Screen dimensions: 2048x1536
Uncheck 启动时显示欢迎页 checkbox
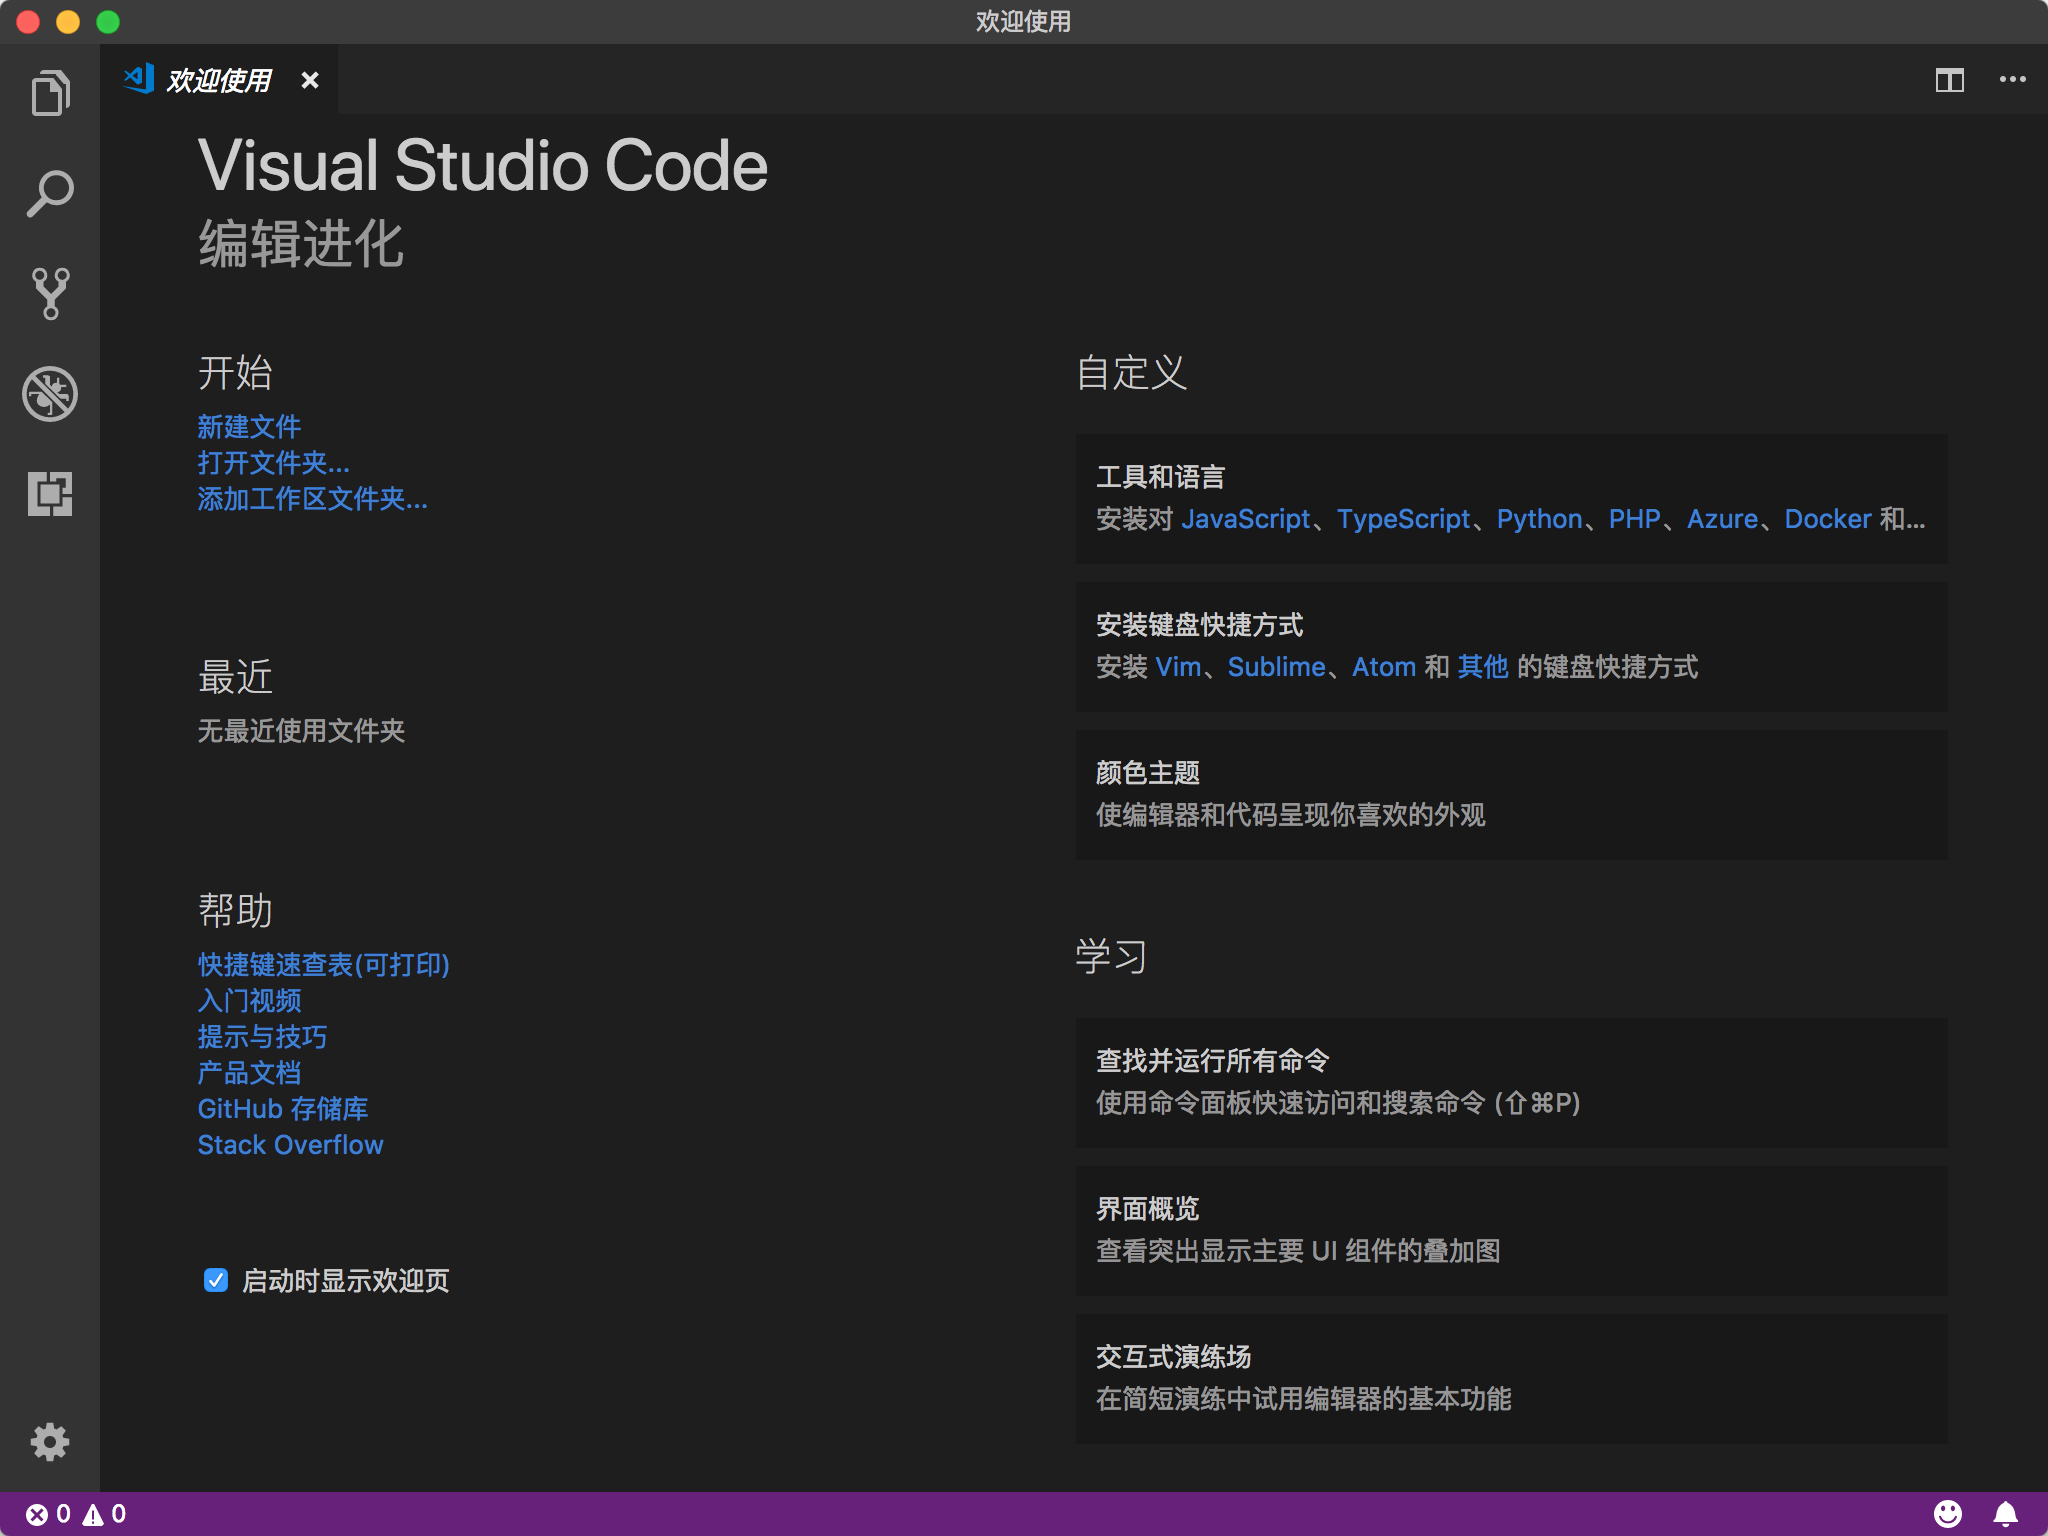pyautogui.click(x=215, y=1280)
